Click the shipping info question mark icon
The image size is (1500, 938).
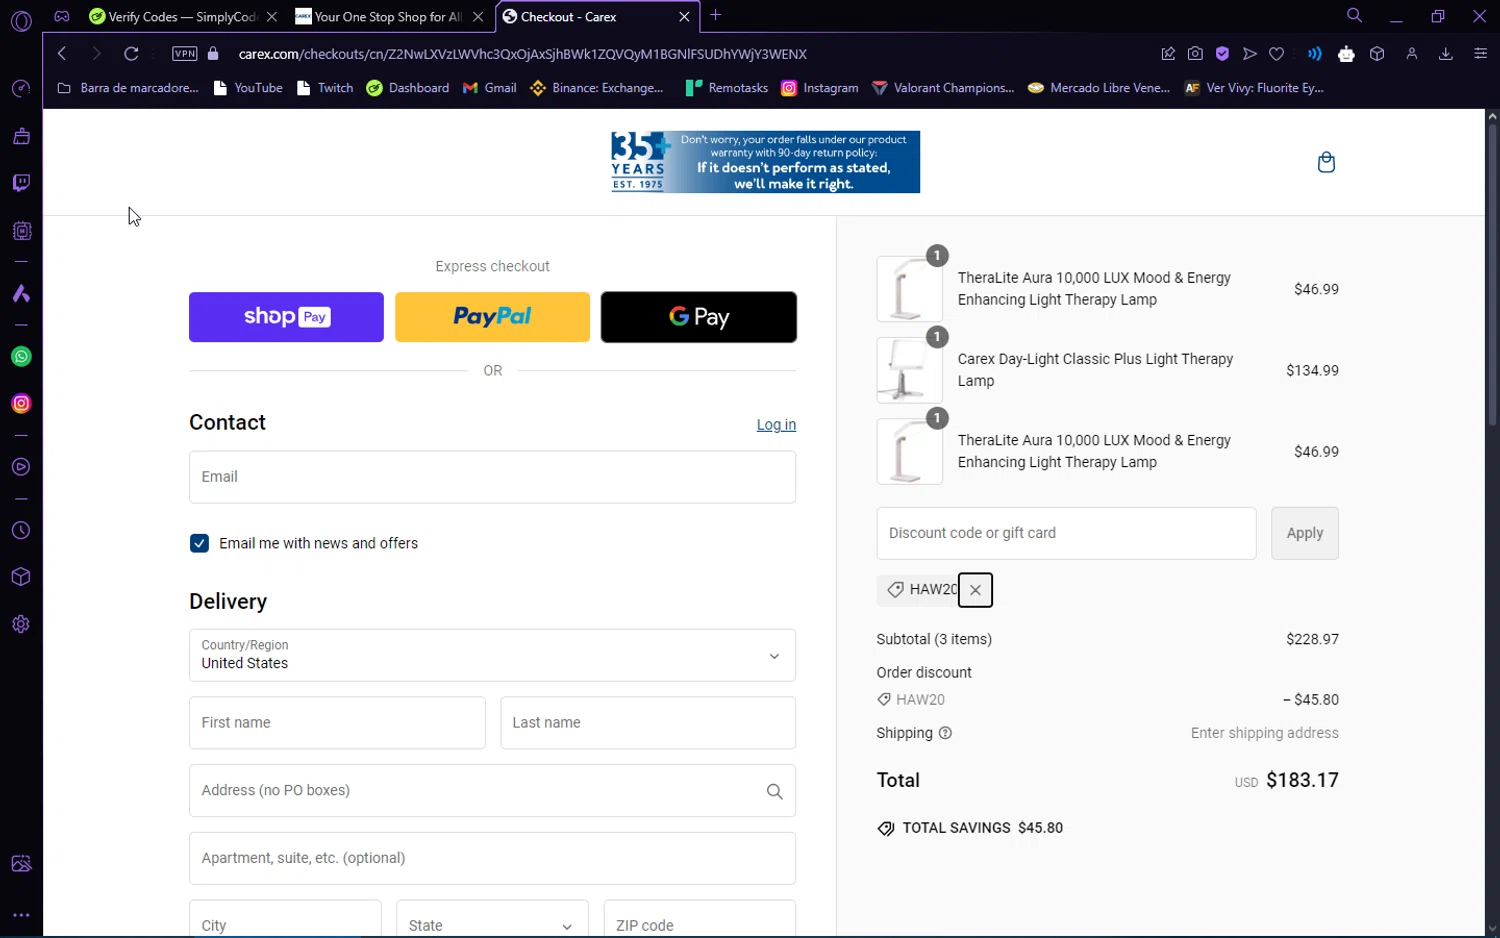coord(945,733)
